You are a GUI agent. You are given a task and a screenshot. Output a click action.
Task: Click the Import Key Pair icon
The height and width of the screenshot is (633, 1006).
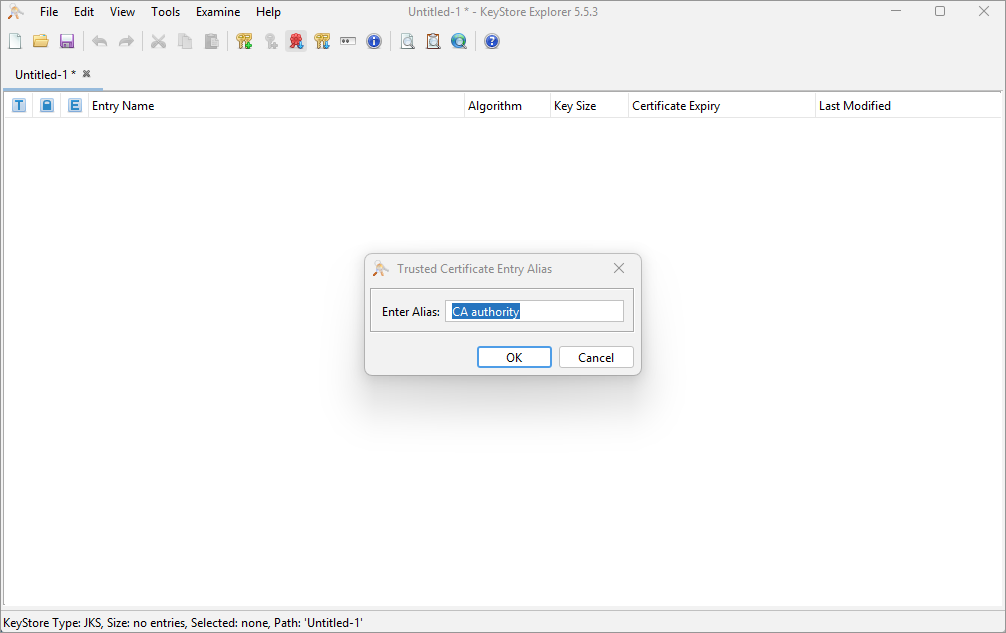[322, 41]
